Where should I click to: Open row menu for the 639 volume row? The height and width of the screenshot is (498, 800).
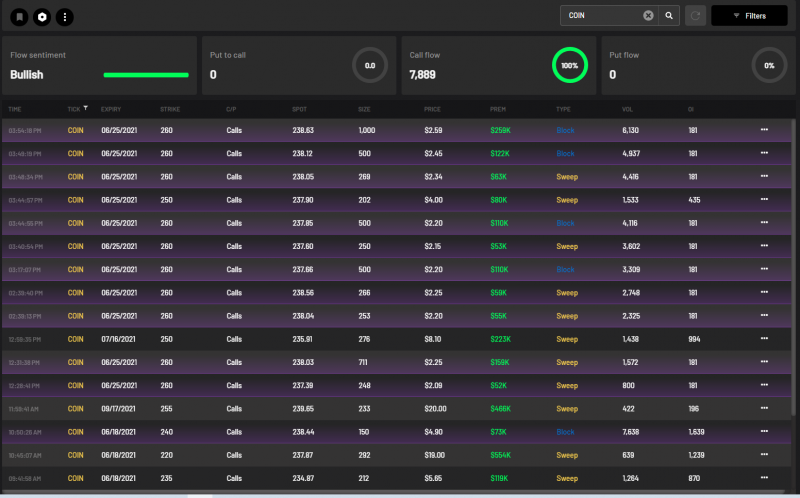coord(764,455)
